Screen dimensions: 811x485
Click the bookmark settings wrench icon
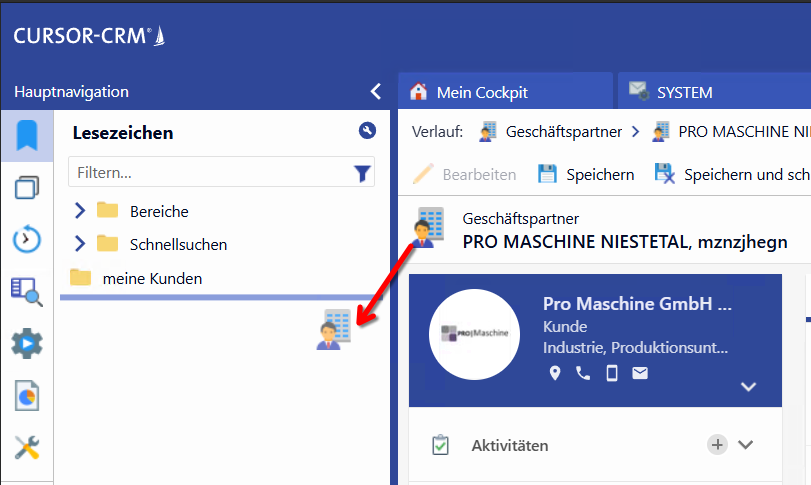click(x=366, y=131)
